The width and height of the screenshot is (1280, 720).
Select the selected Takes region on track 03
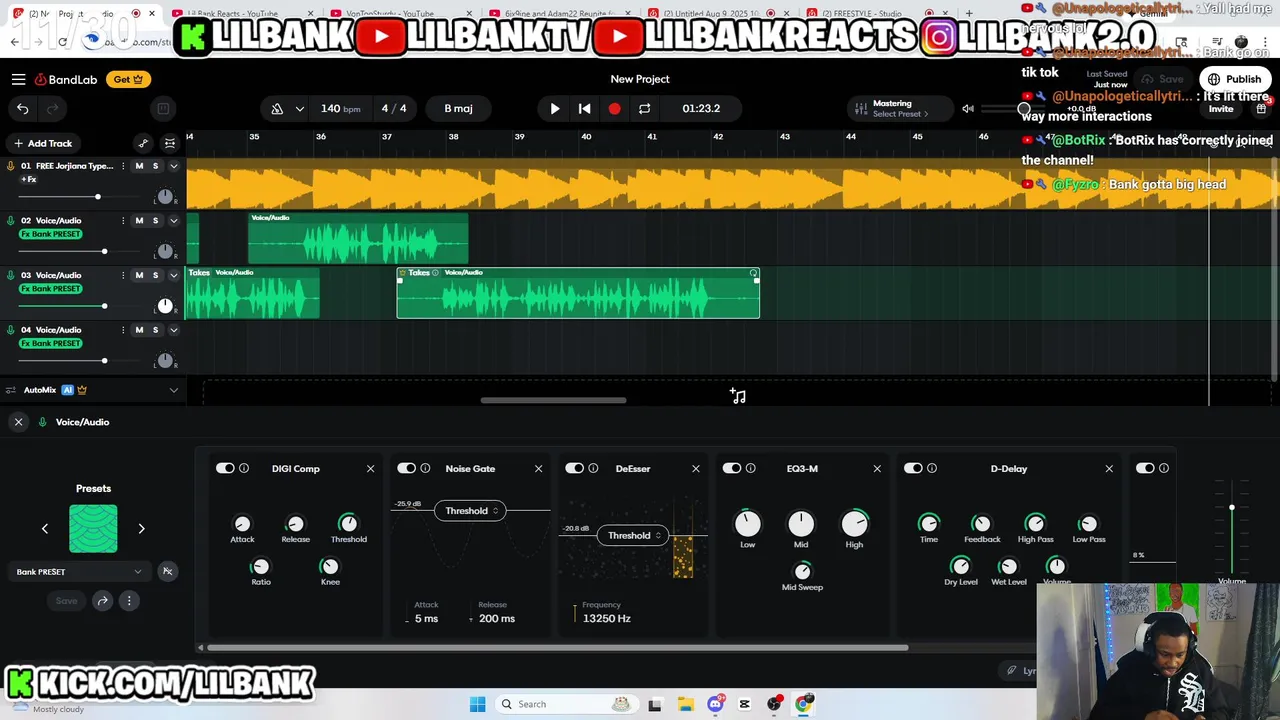point(578,293)
